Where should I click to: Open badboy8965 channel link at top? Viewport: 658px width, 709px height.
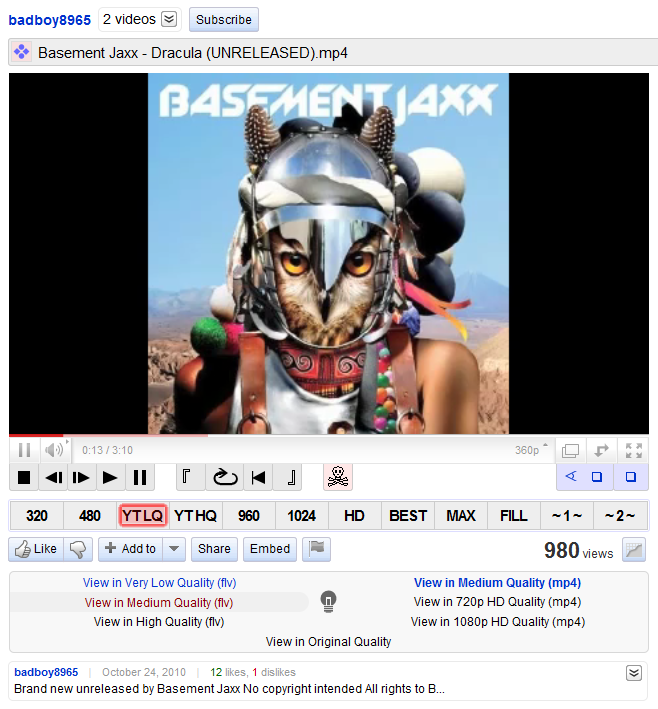(x=50, y=20)
